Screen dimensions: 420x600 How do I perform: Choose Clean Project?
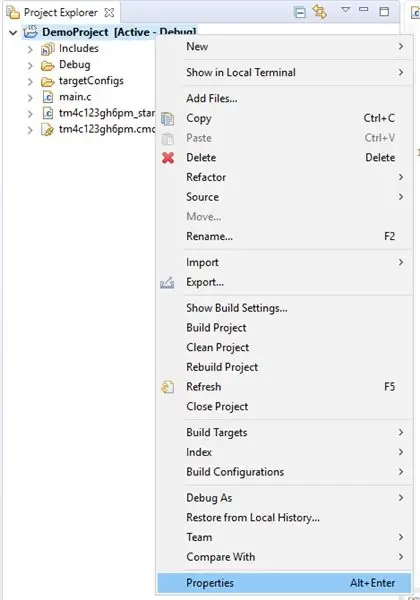(285, 347)
